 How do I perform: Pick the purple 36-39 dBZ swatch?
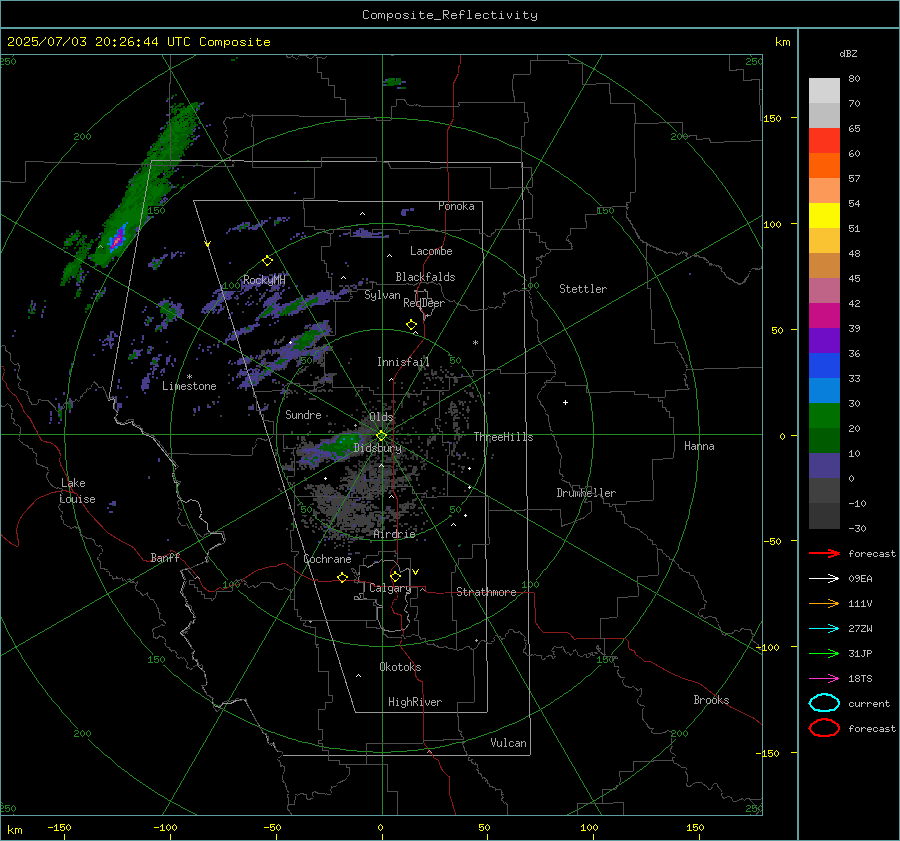pos(824,341)
